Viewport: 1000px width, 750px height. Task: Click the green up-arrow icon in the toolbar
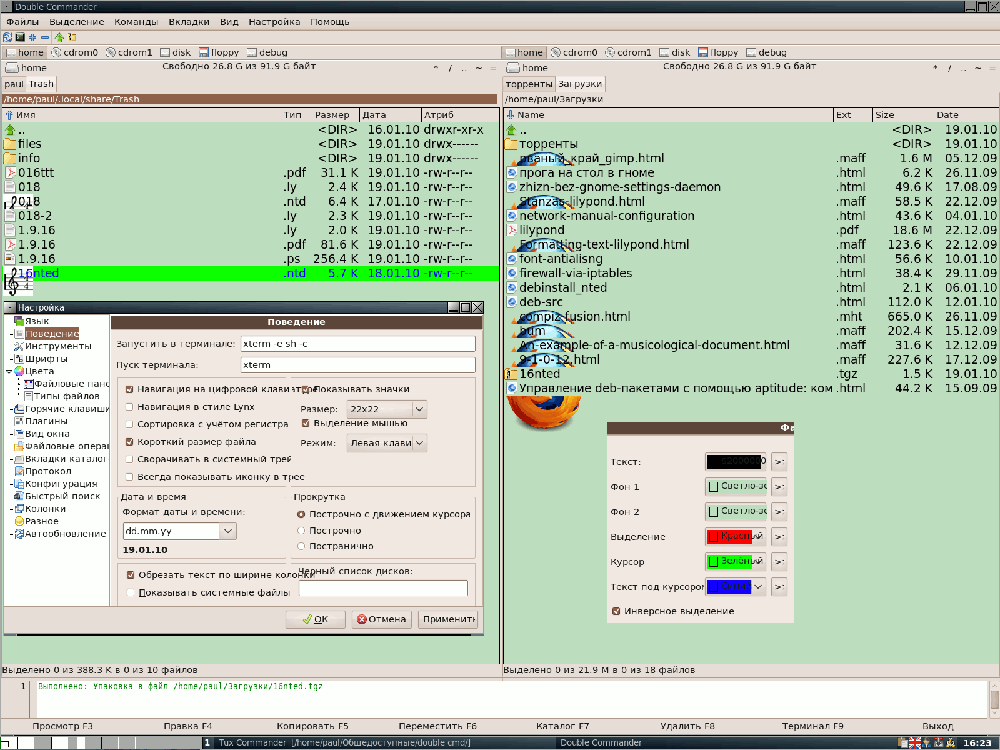click(x=59, y=37)
